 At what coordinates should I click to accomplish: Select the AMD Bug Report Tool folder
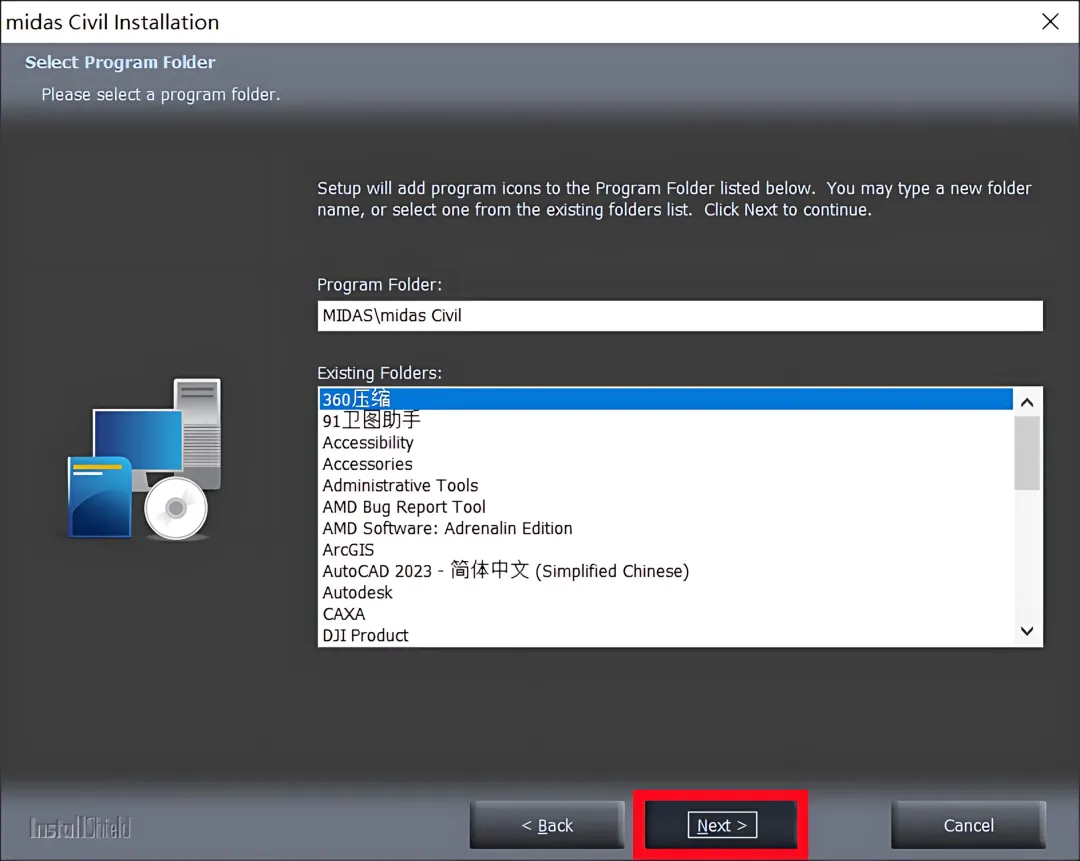click(665, 506)
